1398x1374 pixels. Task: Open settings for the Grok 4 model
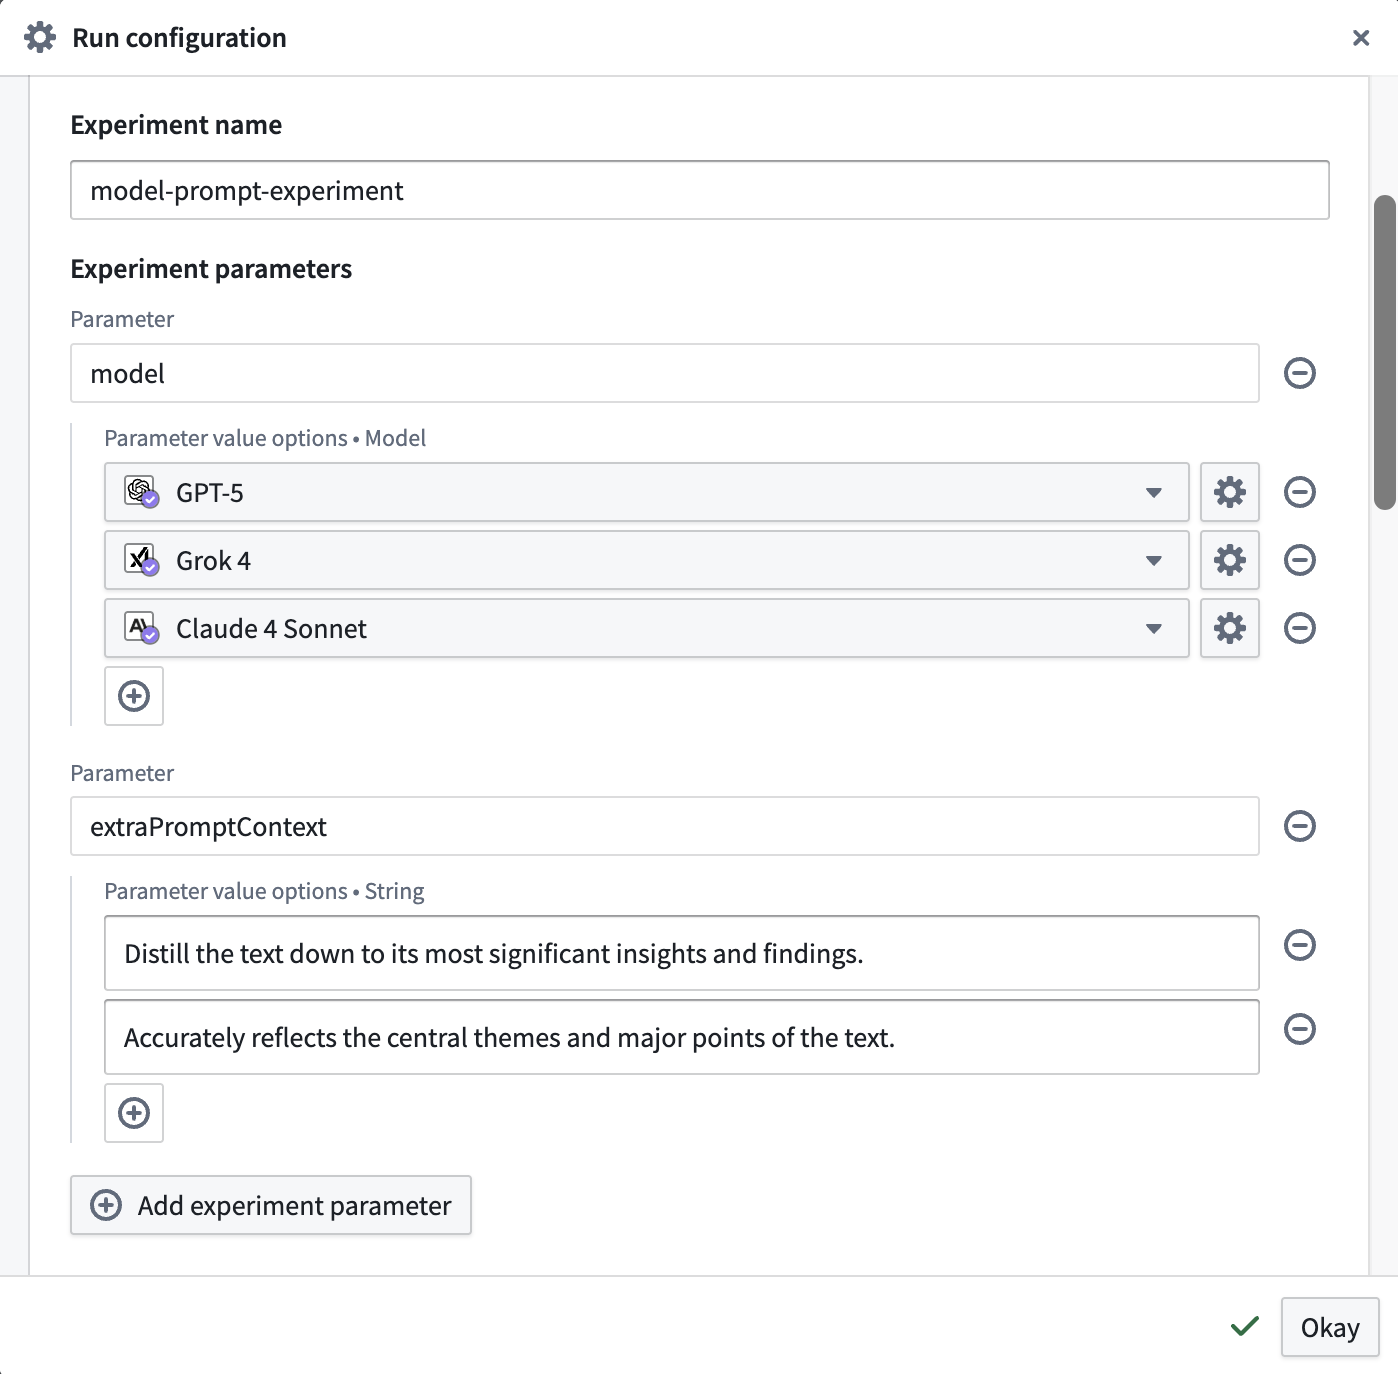tap(1229, 560)
